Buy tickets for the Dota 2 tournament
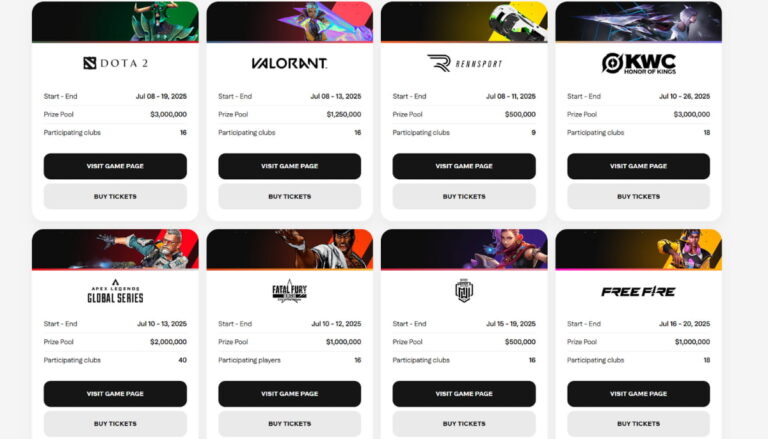768x439 pixels. (115, 196)
